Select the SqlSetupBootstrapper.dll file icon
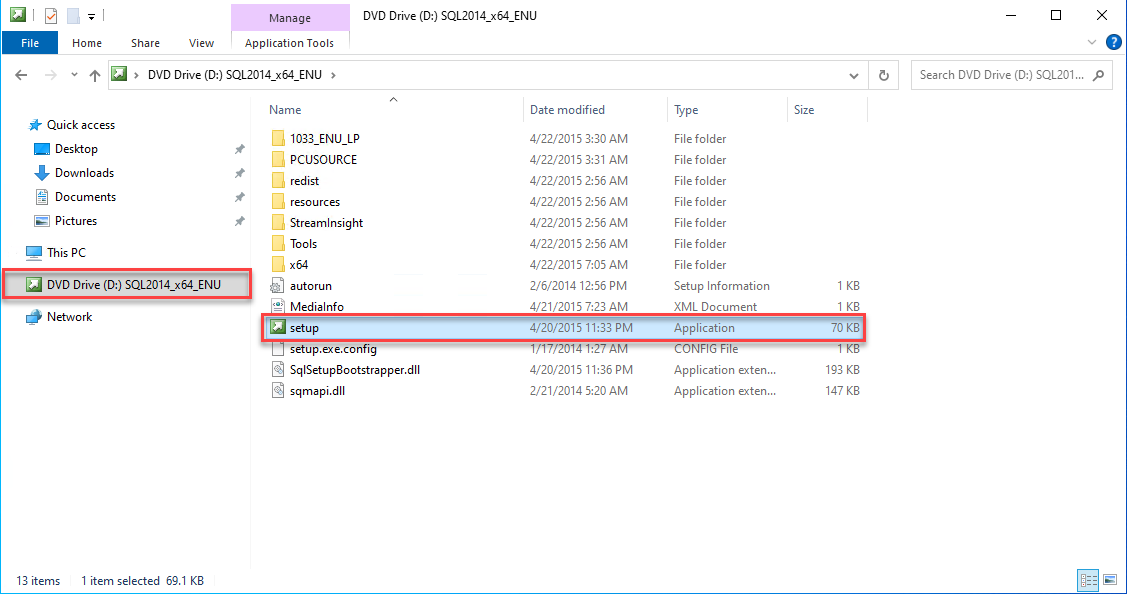Image resolution: width=1127 pixels, height=594 pixels. point(277,370)
